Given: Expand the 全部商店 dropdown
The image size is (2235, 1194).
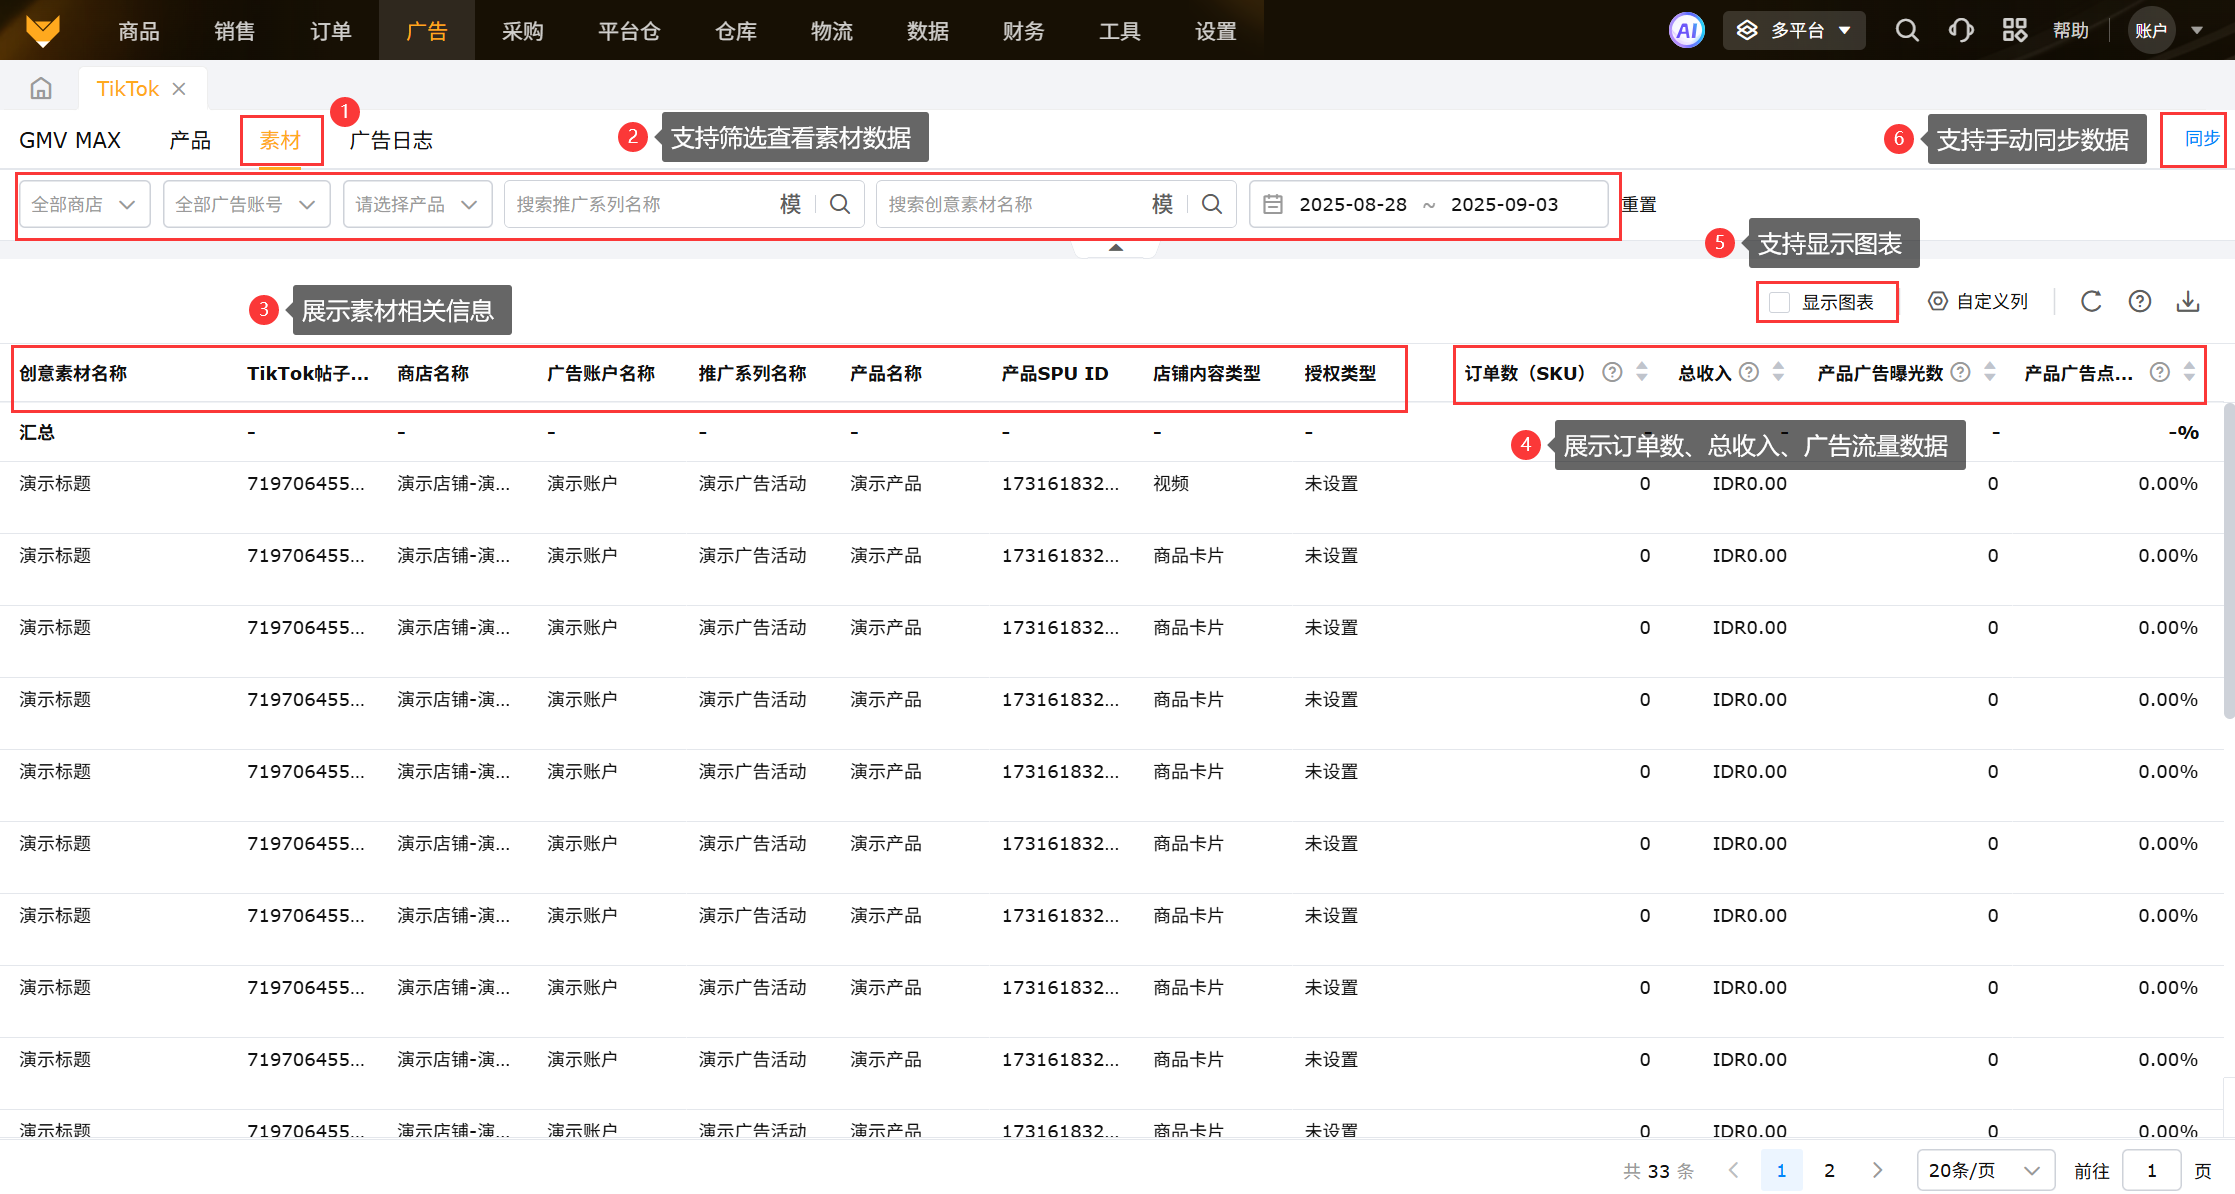Looking at the screenshot, I should click(84, 204).
